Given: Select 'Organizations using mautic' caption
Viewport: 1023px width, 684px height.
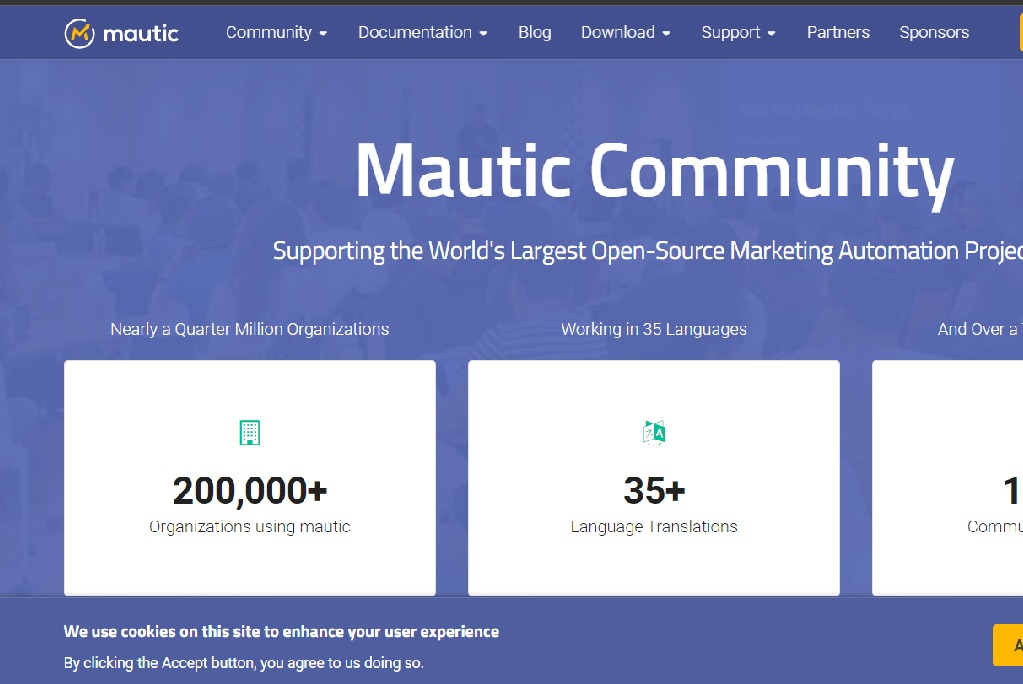Looking at the screenshot, I should (250, 527).
